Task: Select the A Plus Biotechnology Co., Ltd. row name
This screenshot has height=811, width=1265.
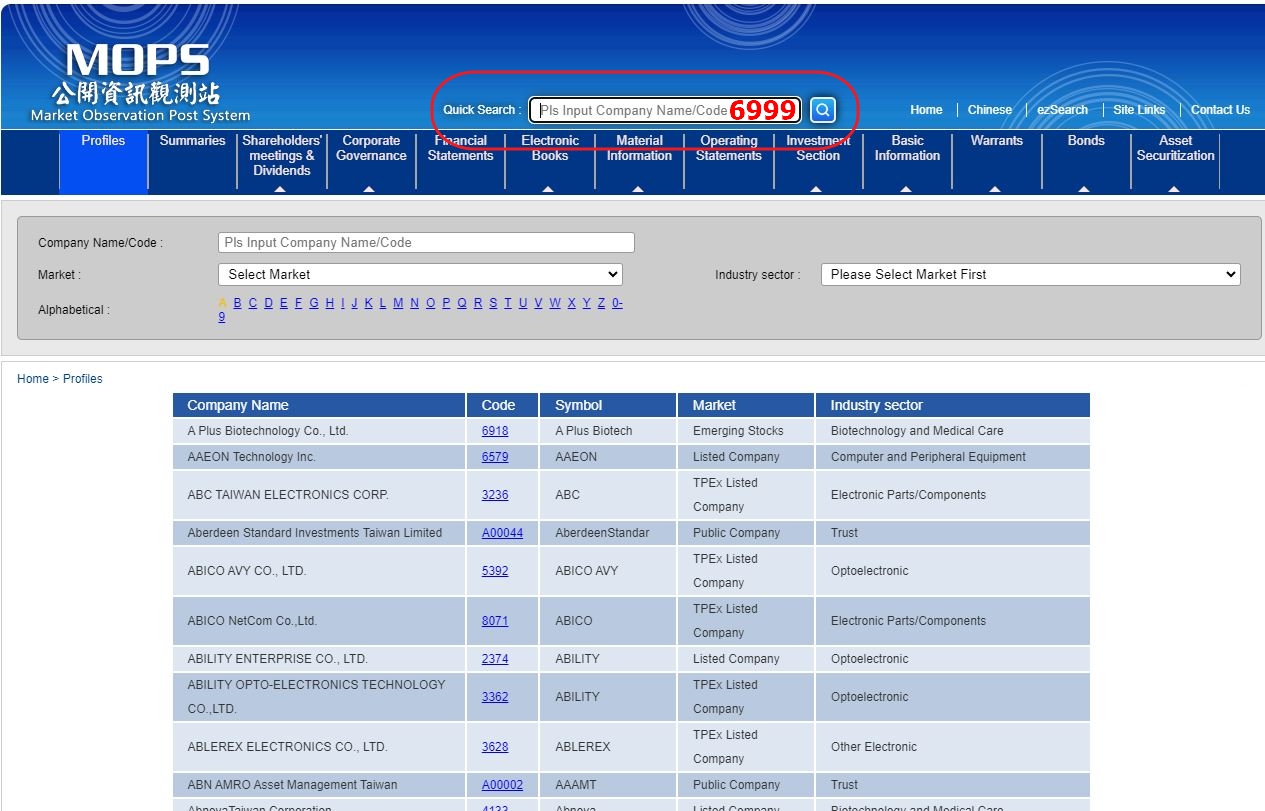Action: click(x=268, y=431)
